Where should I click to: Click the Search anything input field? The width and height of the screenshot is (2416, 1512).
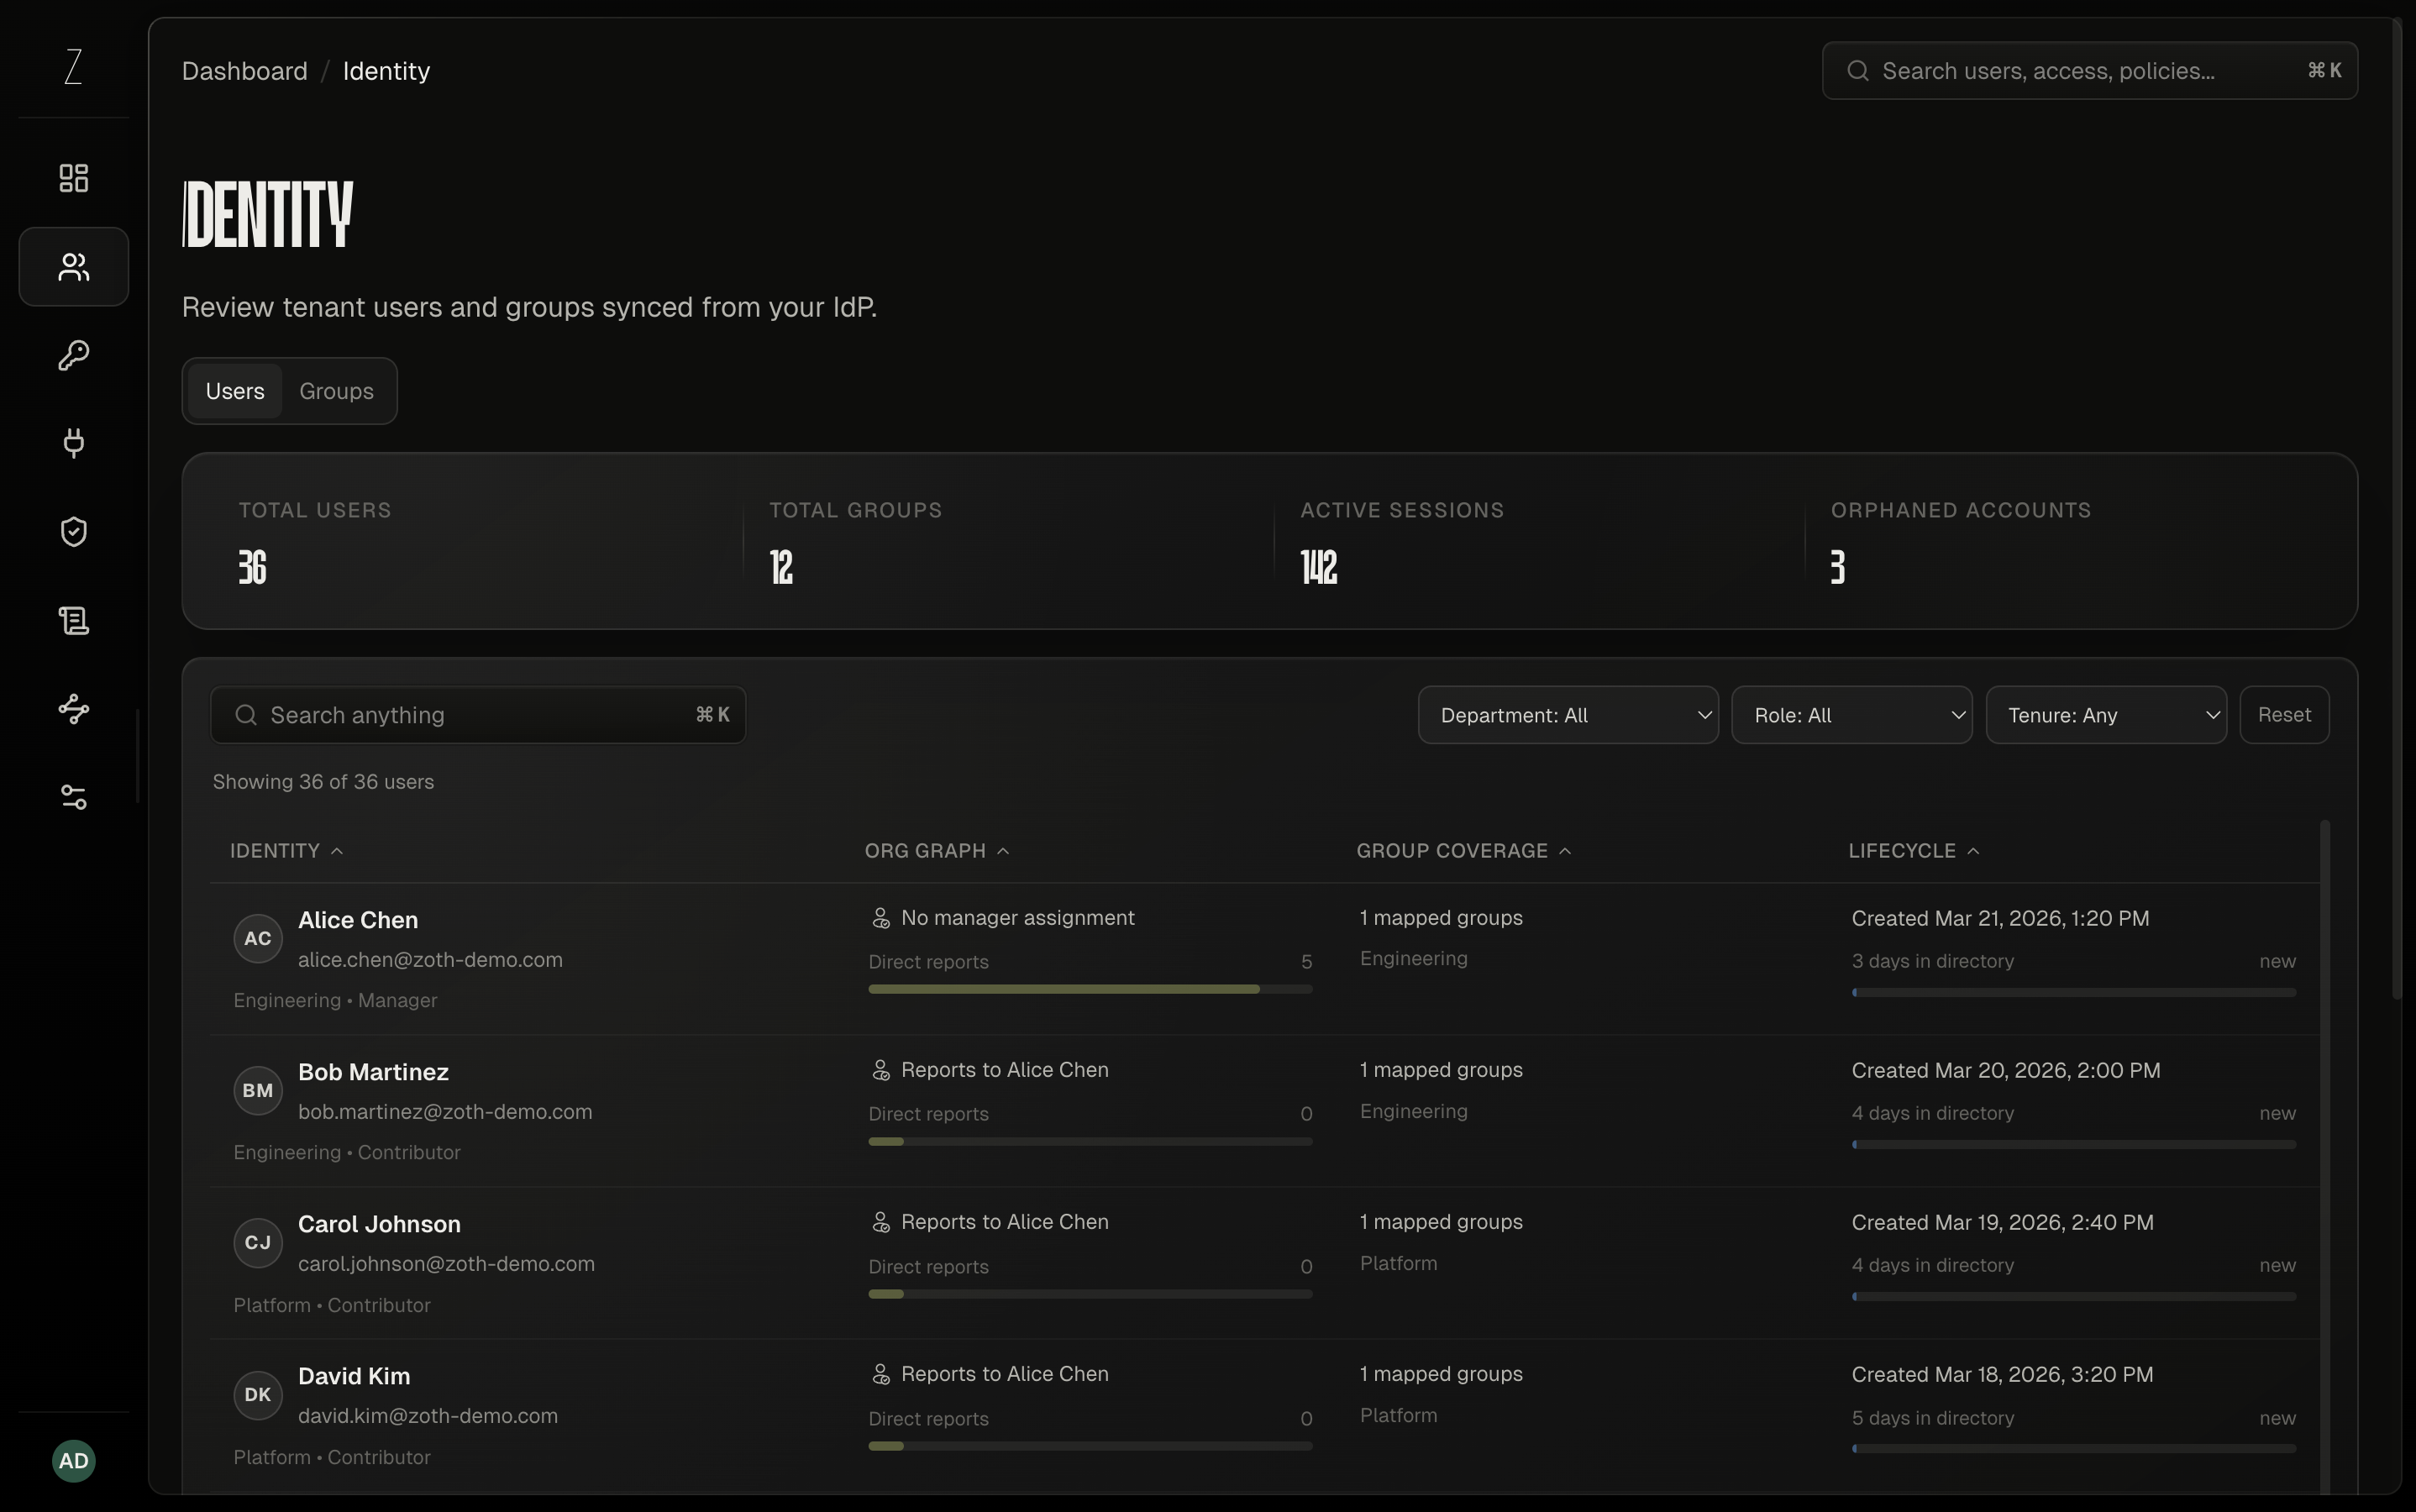tap(478, 715)
